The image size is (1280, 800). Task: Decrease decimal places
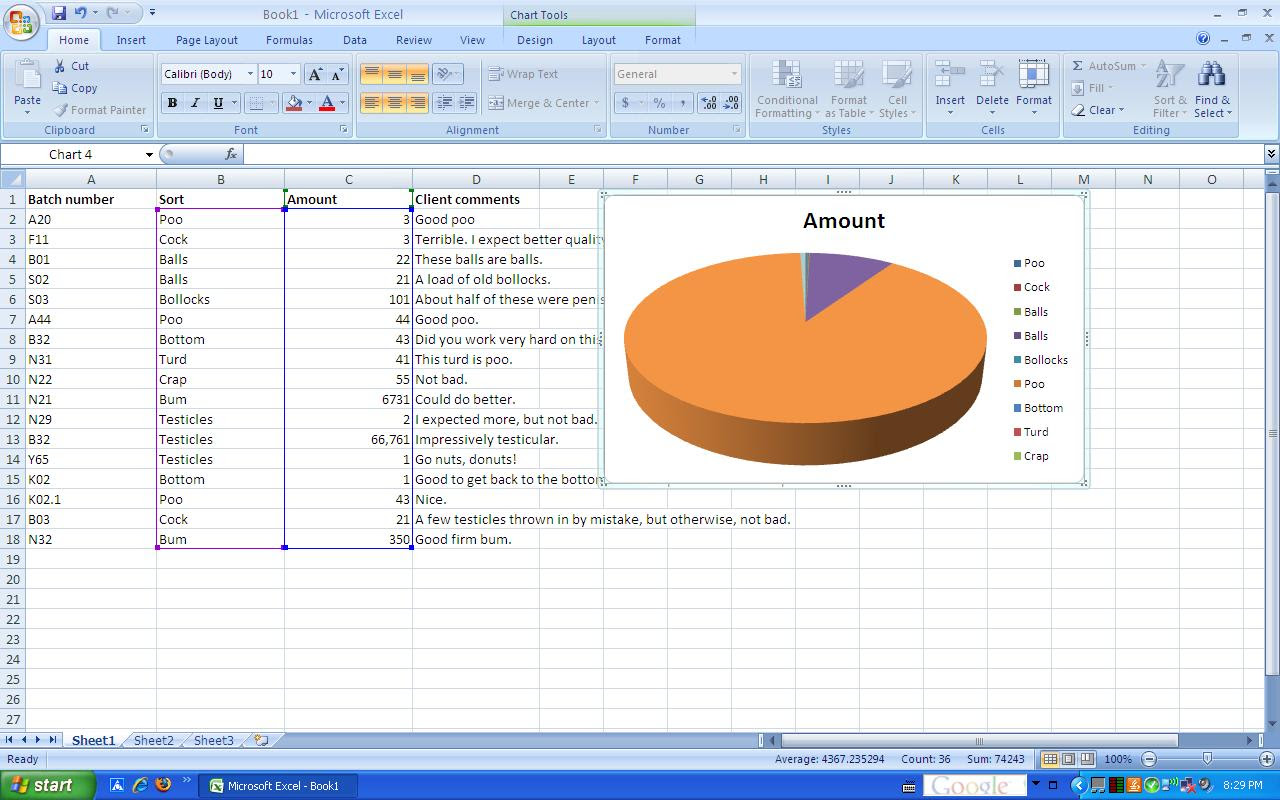click(x=731, y=103)
